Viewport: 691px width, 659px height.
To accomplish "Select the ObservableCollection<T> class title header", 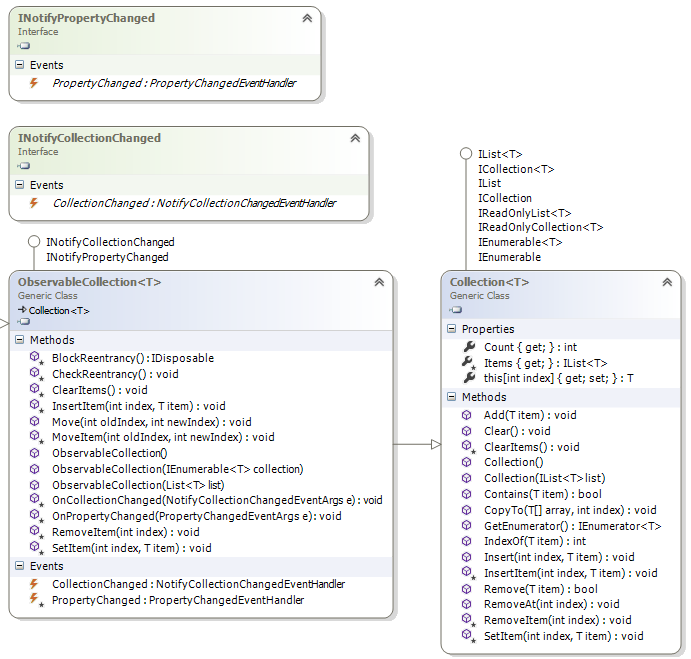I will (x=89, y=282).
